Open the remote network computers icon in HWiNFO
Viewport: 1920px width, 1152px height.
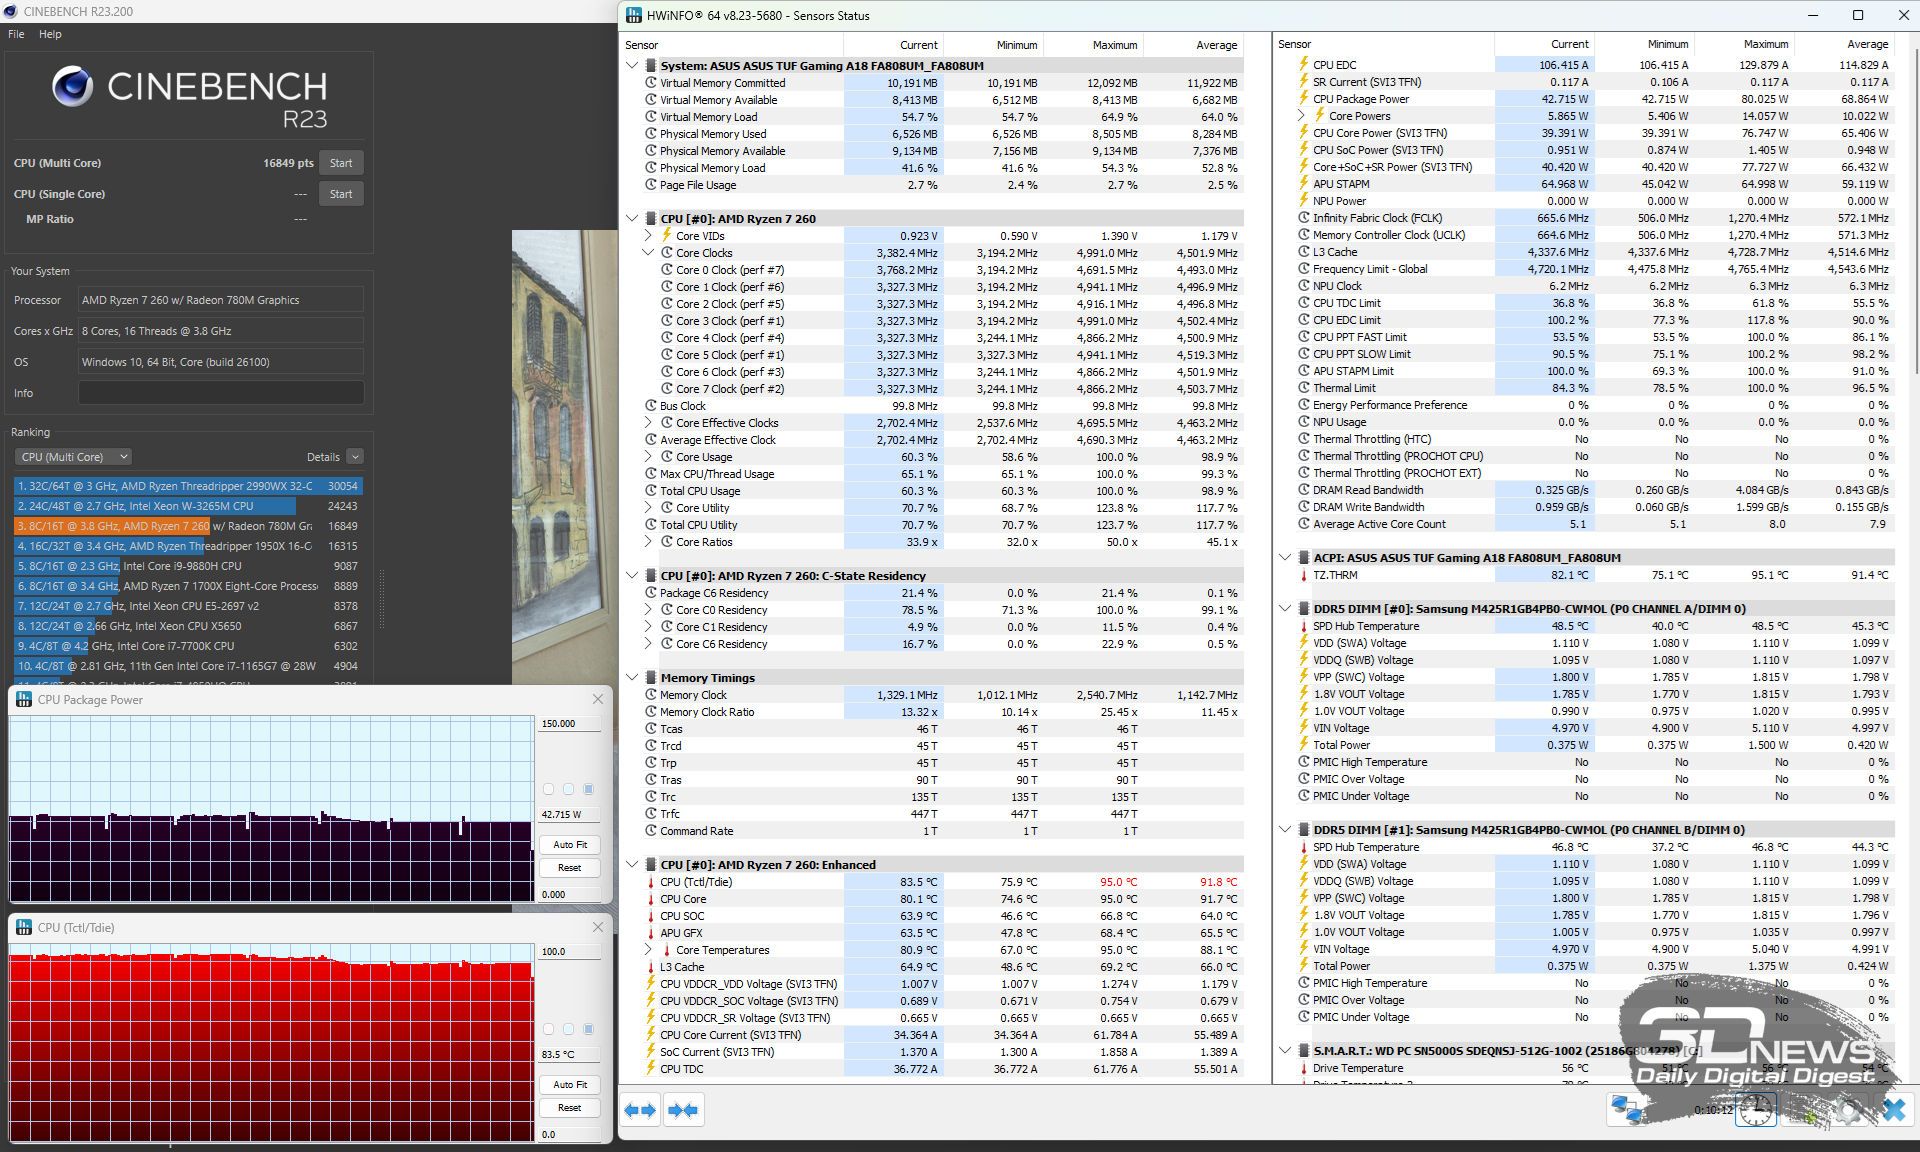click(x=1627, y=1110)
